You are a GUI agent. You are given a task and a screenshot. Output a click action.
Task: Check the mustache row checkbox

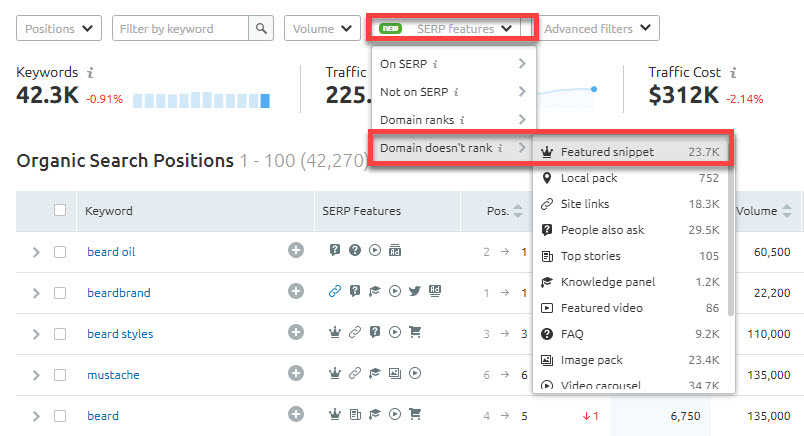pos(60,375)
